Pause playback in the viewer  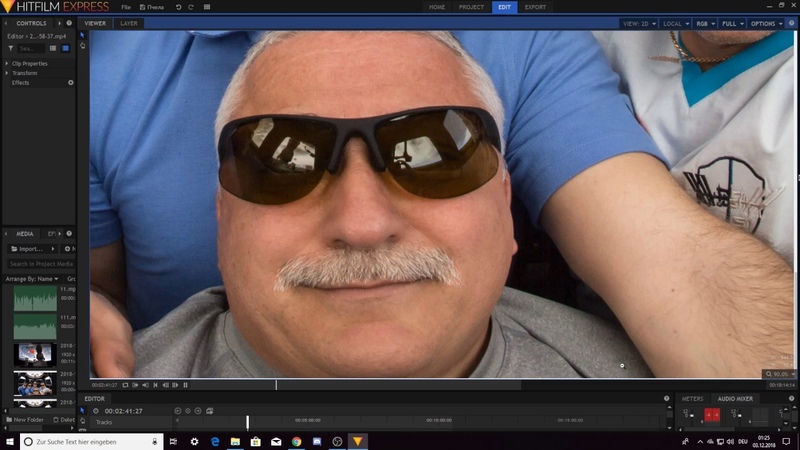(x=186, y=385)
